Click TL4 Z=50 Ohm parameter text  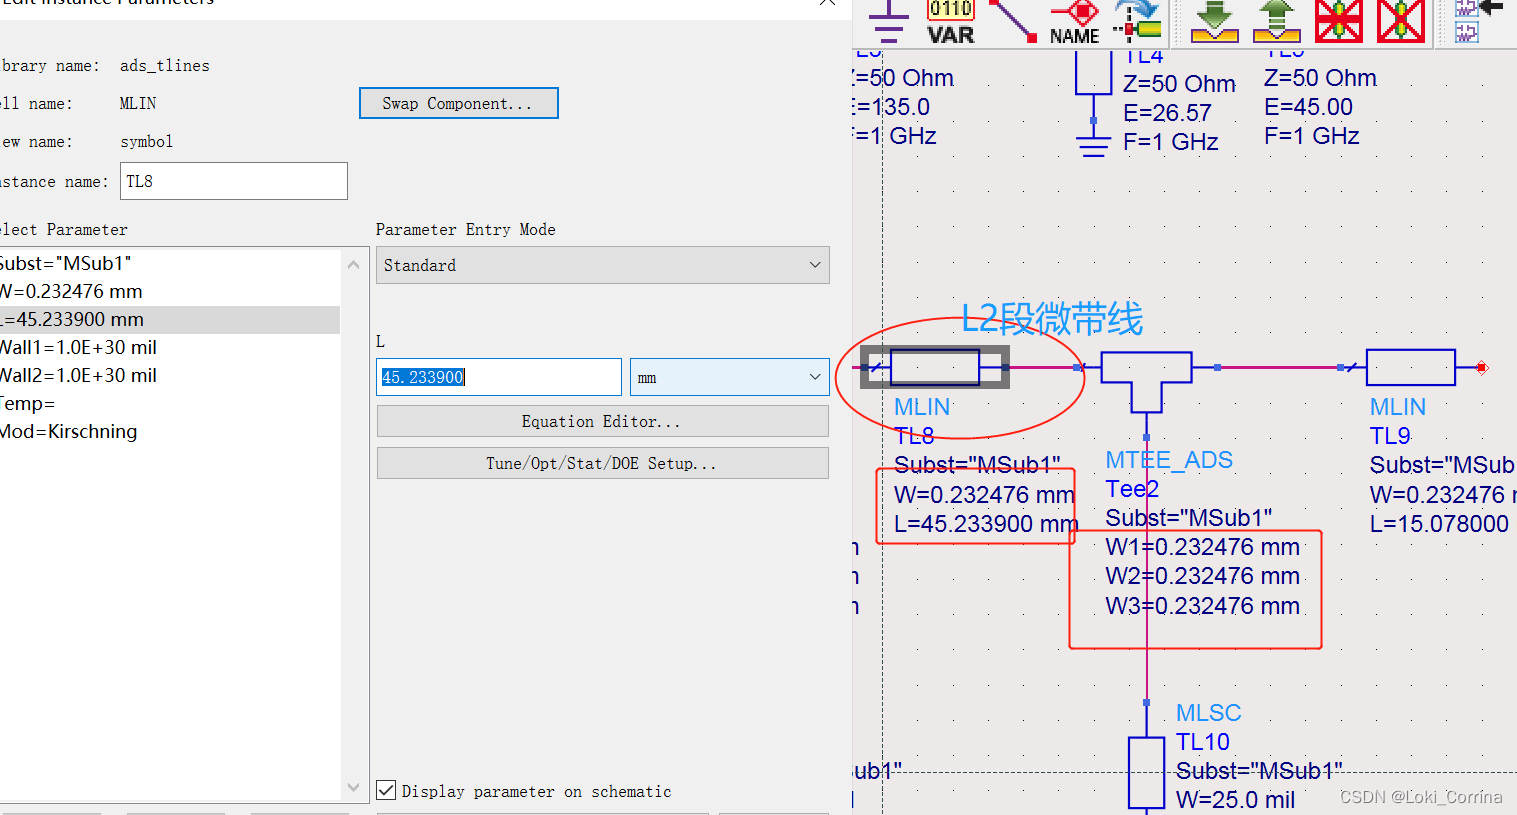(x=1179, y=84)
